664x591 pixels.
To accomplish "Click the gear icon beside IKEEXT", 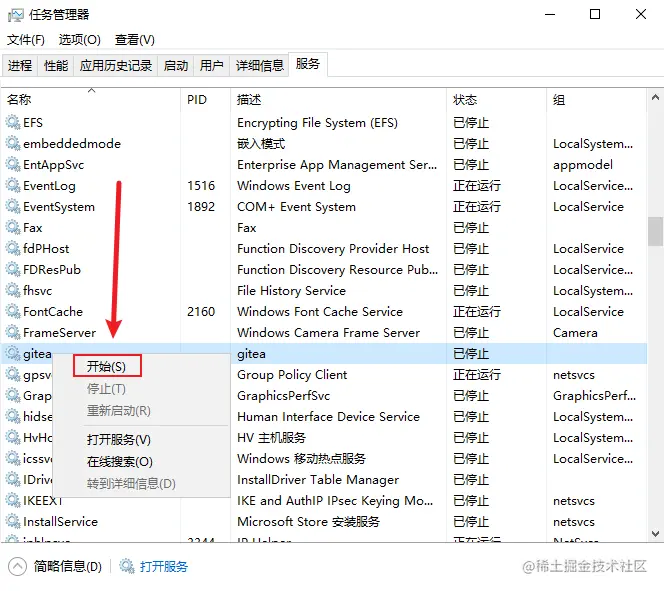I will point(13,501).
